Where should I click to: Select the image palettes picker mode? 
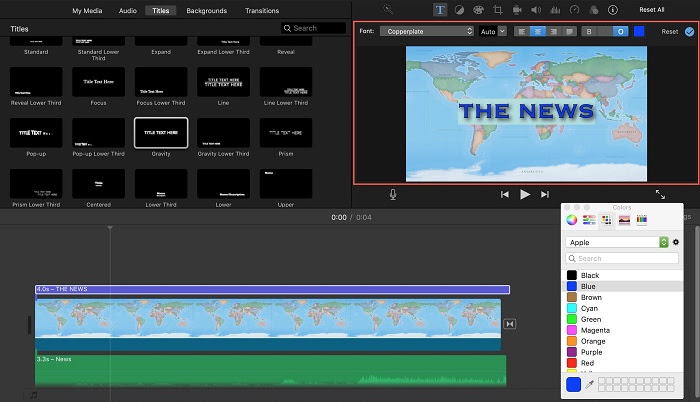(624, 220)
